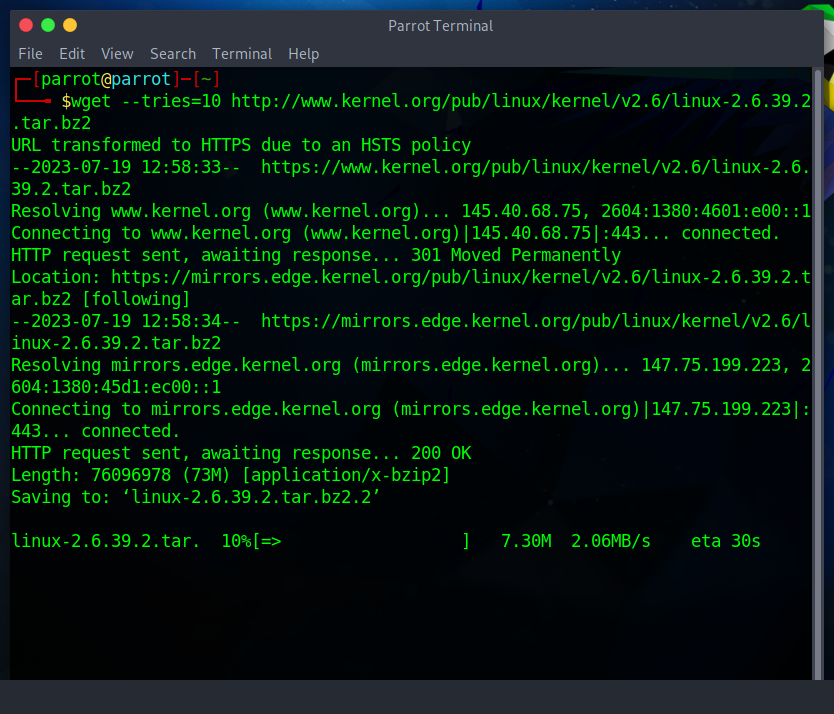Click the Parrot Terminal title bar
Viewport: 834px width, 714px height.
point(440,25)
